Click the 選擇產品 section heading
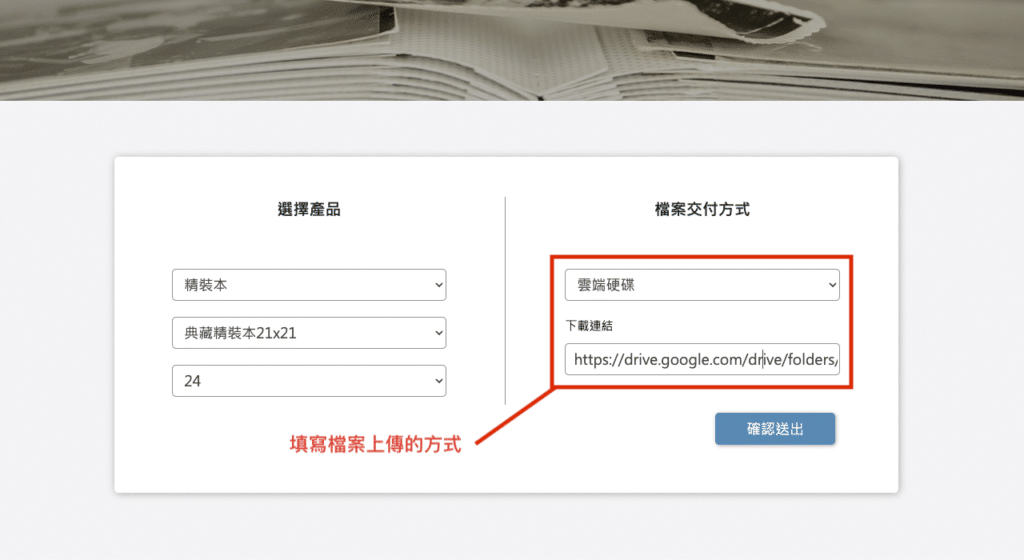This screenshot has height=560, width=1024. click(x=309, y=209)
